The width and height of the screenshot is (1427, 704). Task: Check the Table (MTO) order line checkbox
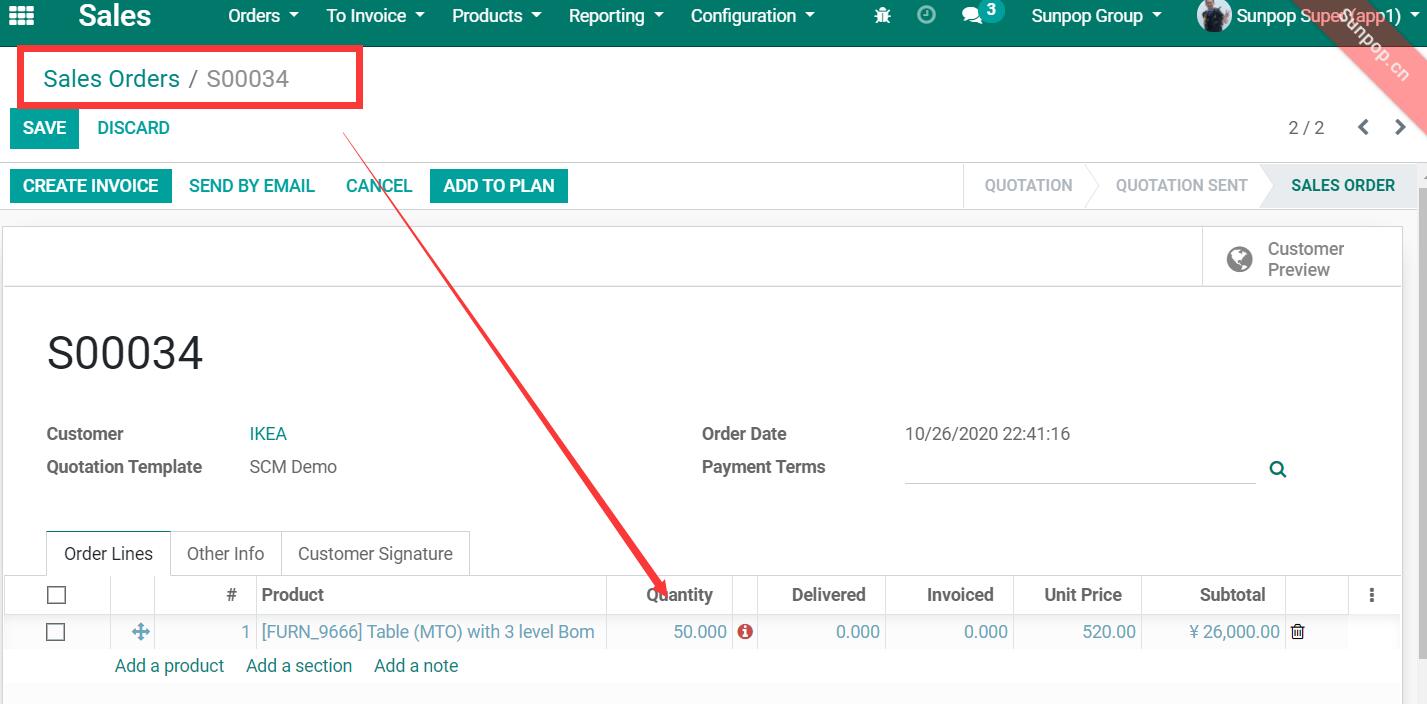56,632
